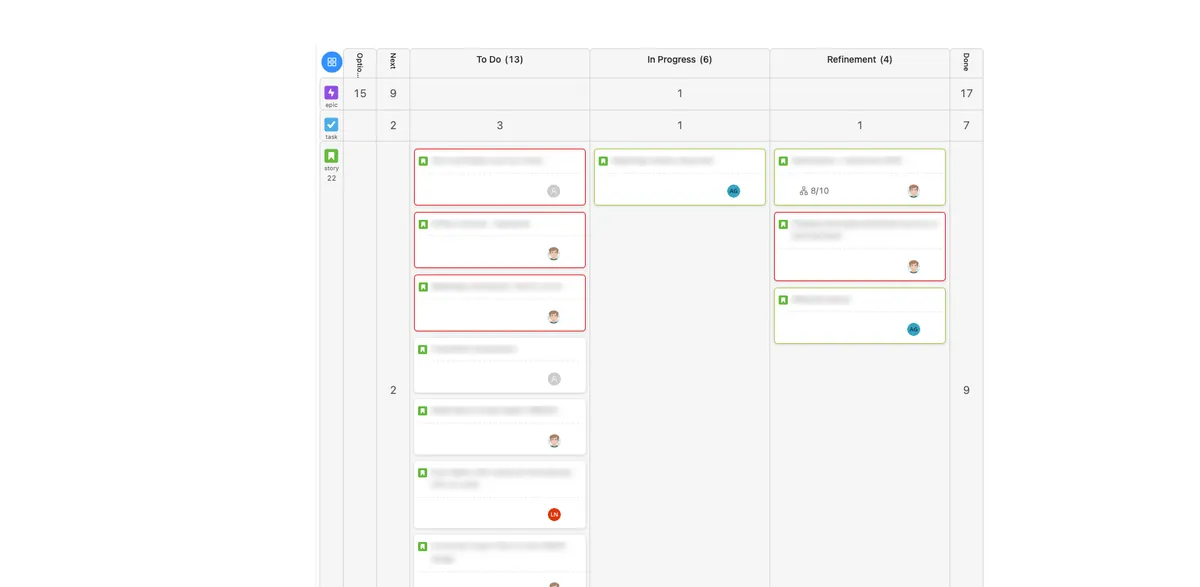The image size is (1200, 587).
Task: Click the face avatar on the red-bordered Refinement card
Action: coord(913,267)
